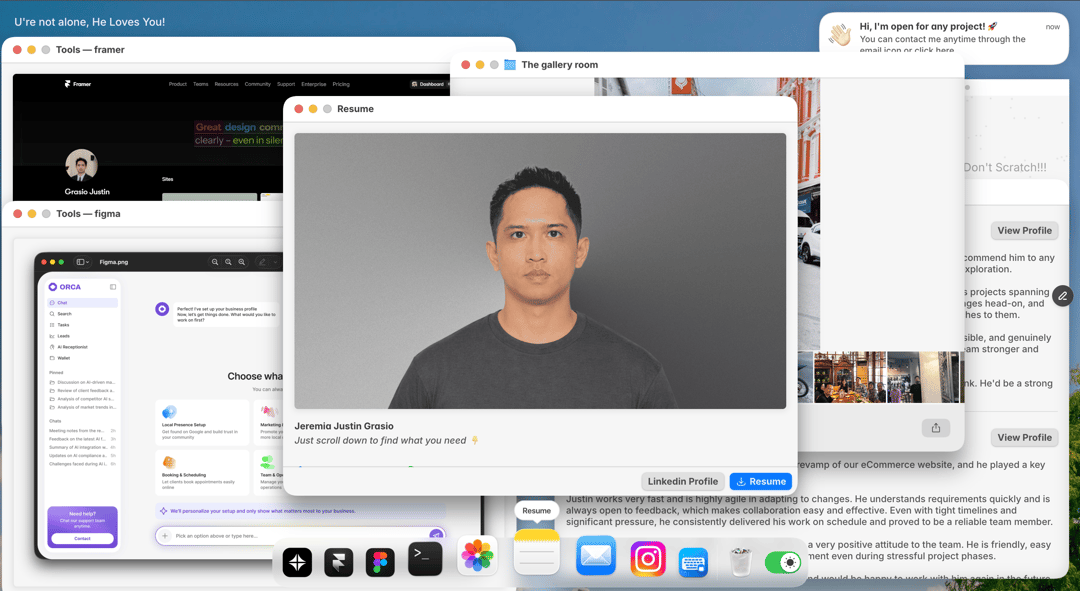Click the ORCA message input field
The image size is (1080, 591).
[300, 536]
